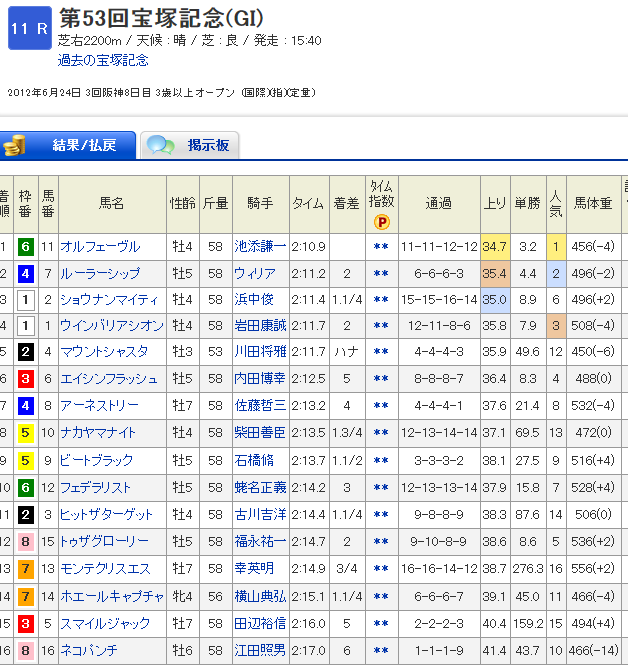
Task: Click the pink frame number 8 for トゥザグローリー
Action: point(25,542)
